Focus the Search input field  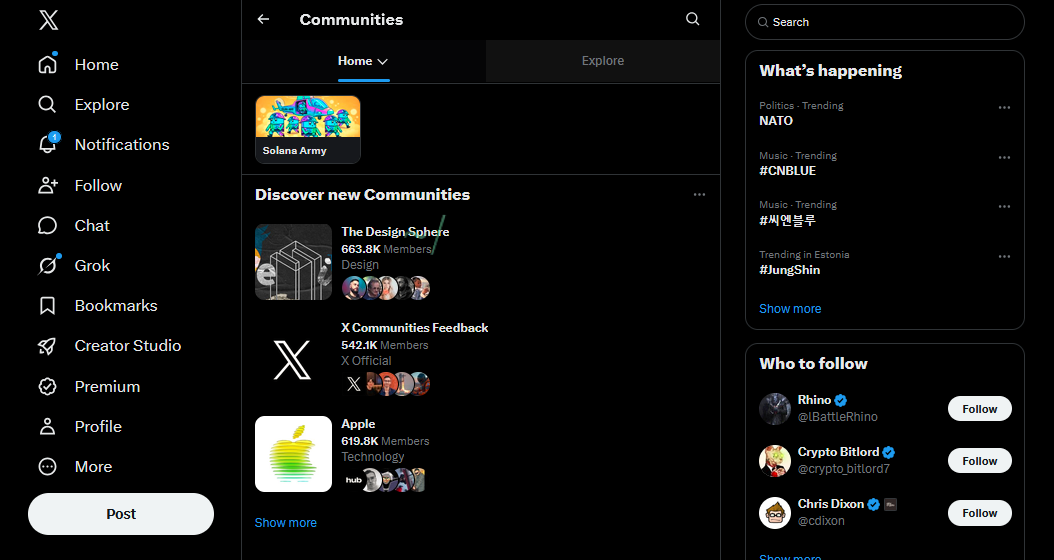(885, 22)
